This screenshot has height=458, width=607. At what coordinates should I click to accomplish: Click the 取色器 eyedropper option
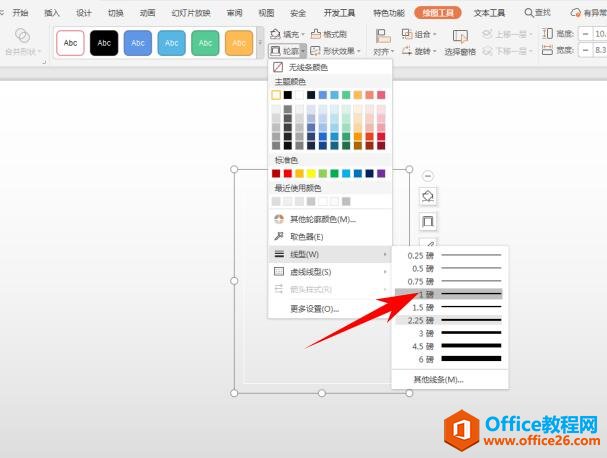point(306,237)
